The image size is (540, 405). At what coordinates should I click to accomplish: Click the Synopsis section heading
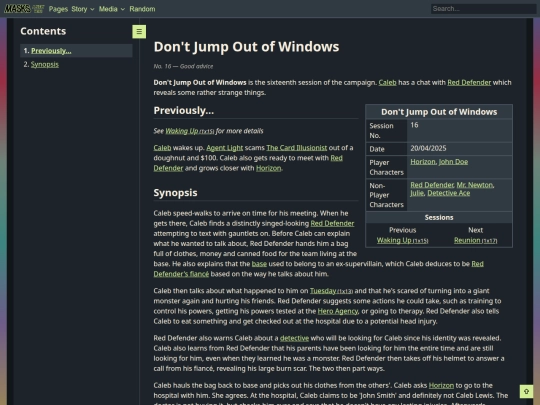175,193
